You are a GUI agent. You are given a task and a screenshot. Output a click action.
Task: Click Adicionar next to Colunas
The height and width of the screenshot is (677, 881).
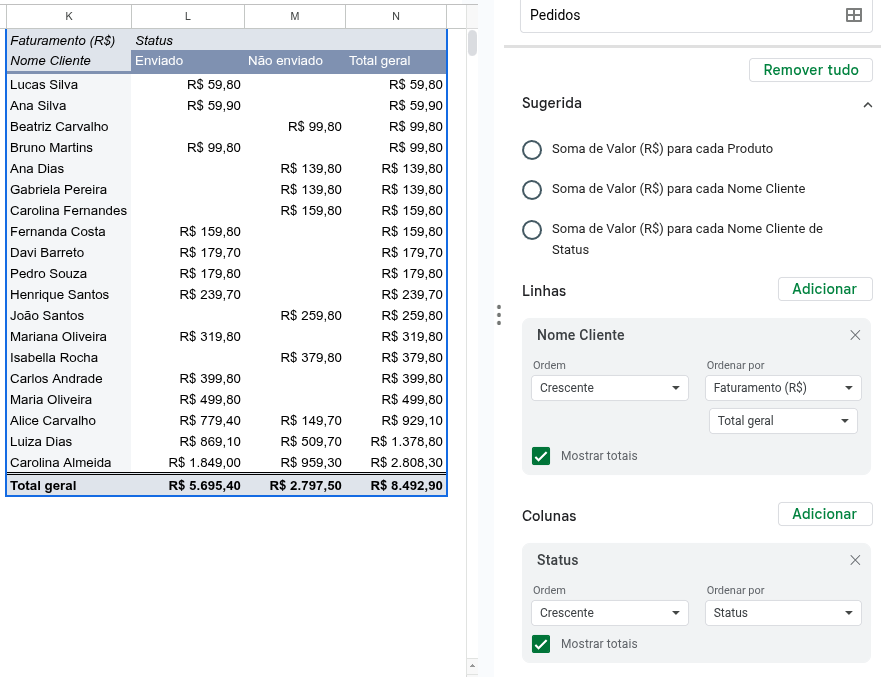point(824,514)
